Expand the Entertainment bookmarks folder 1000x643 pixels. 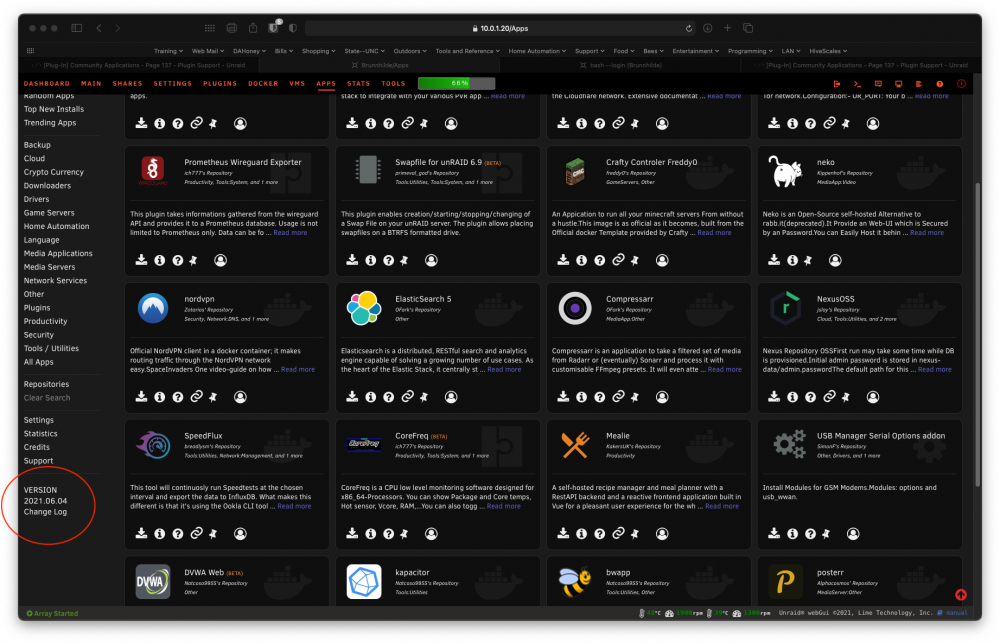click(x=696, y=51)
